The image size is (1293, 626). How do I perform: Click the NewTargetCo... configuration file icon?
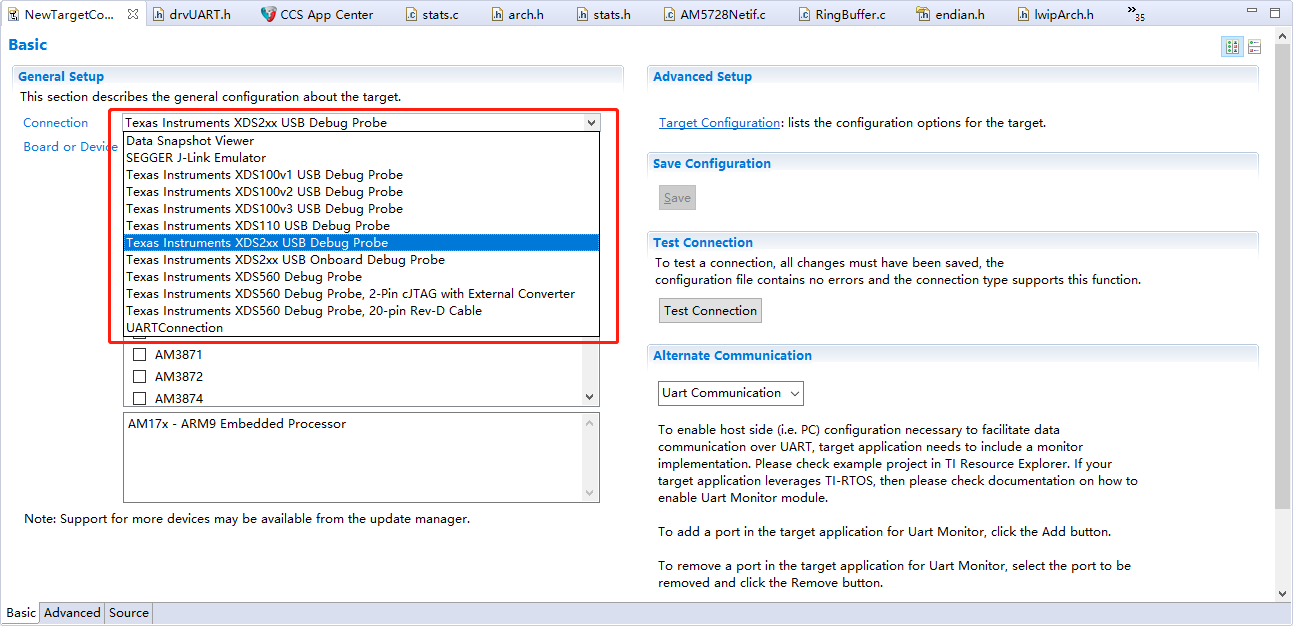click(12, 15)
